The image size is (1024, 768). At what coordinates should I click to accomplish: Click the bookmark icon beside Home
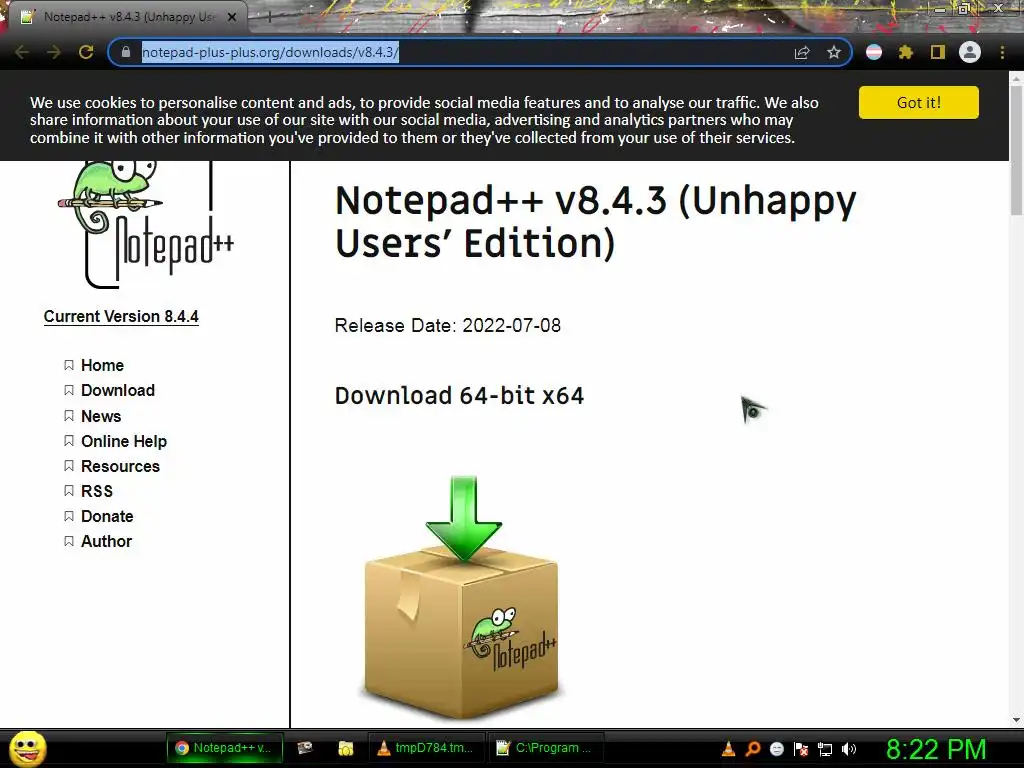pyautogui.click(x=69, y=365)
